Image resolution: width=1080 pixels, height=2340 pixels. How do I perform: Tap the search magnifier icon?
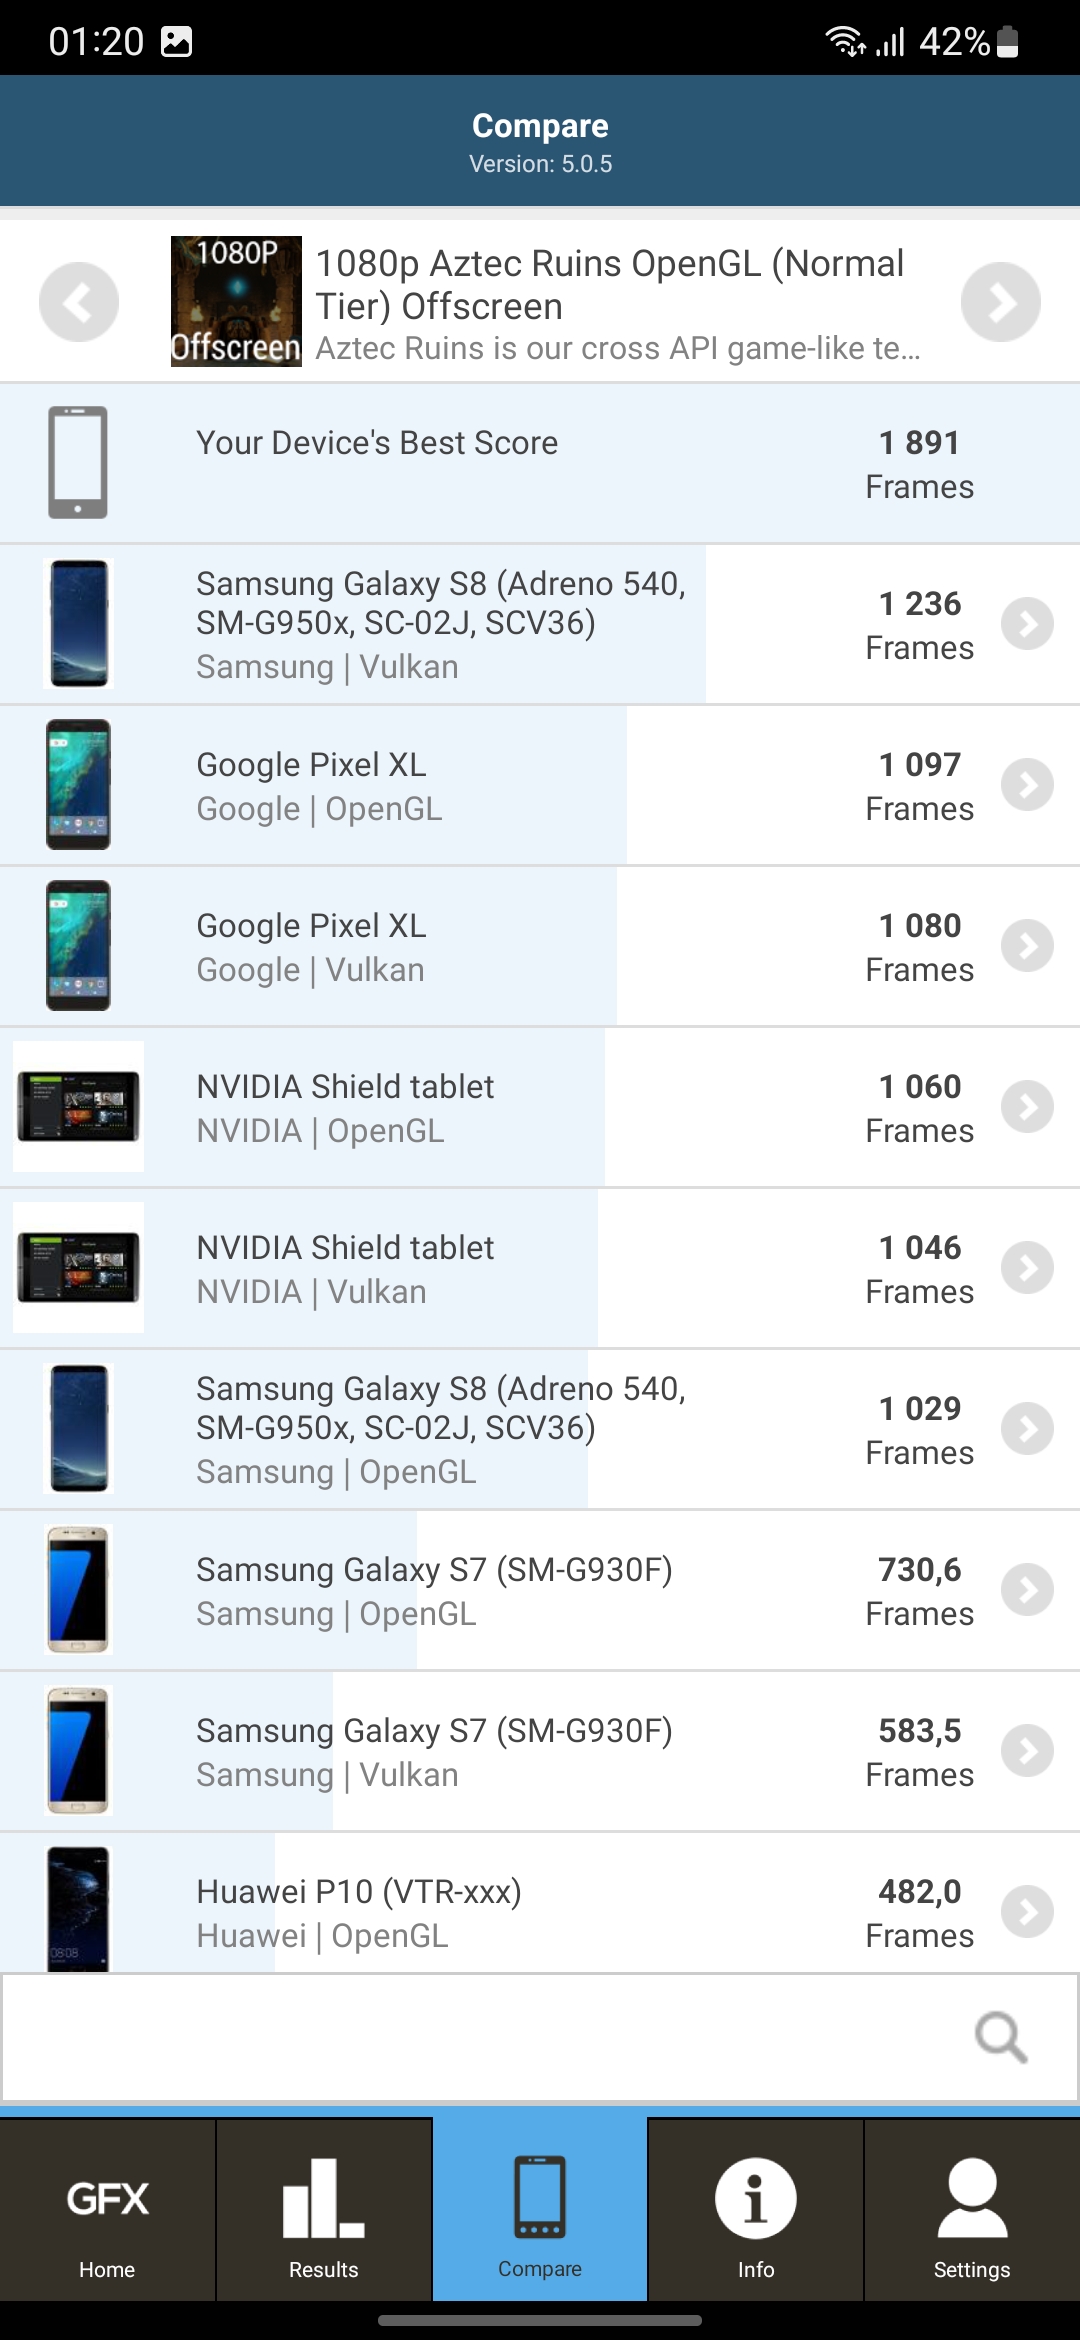pyautogui.click(x=1000, y=2037)
